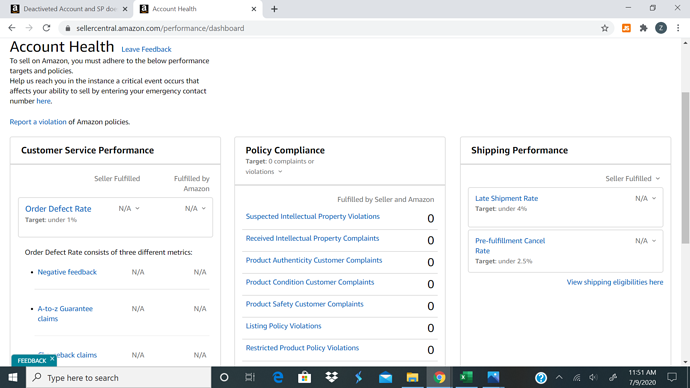This screenshot has width=690, height=388.
Task: Open a new browser tab
Action: [274, 9]
